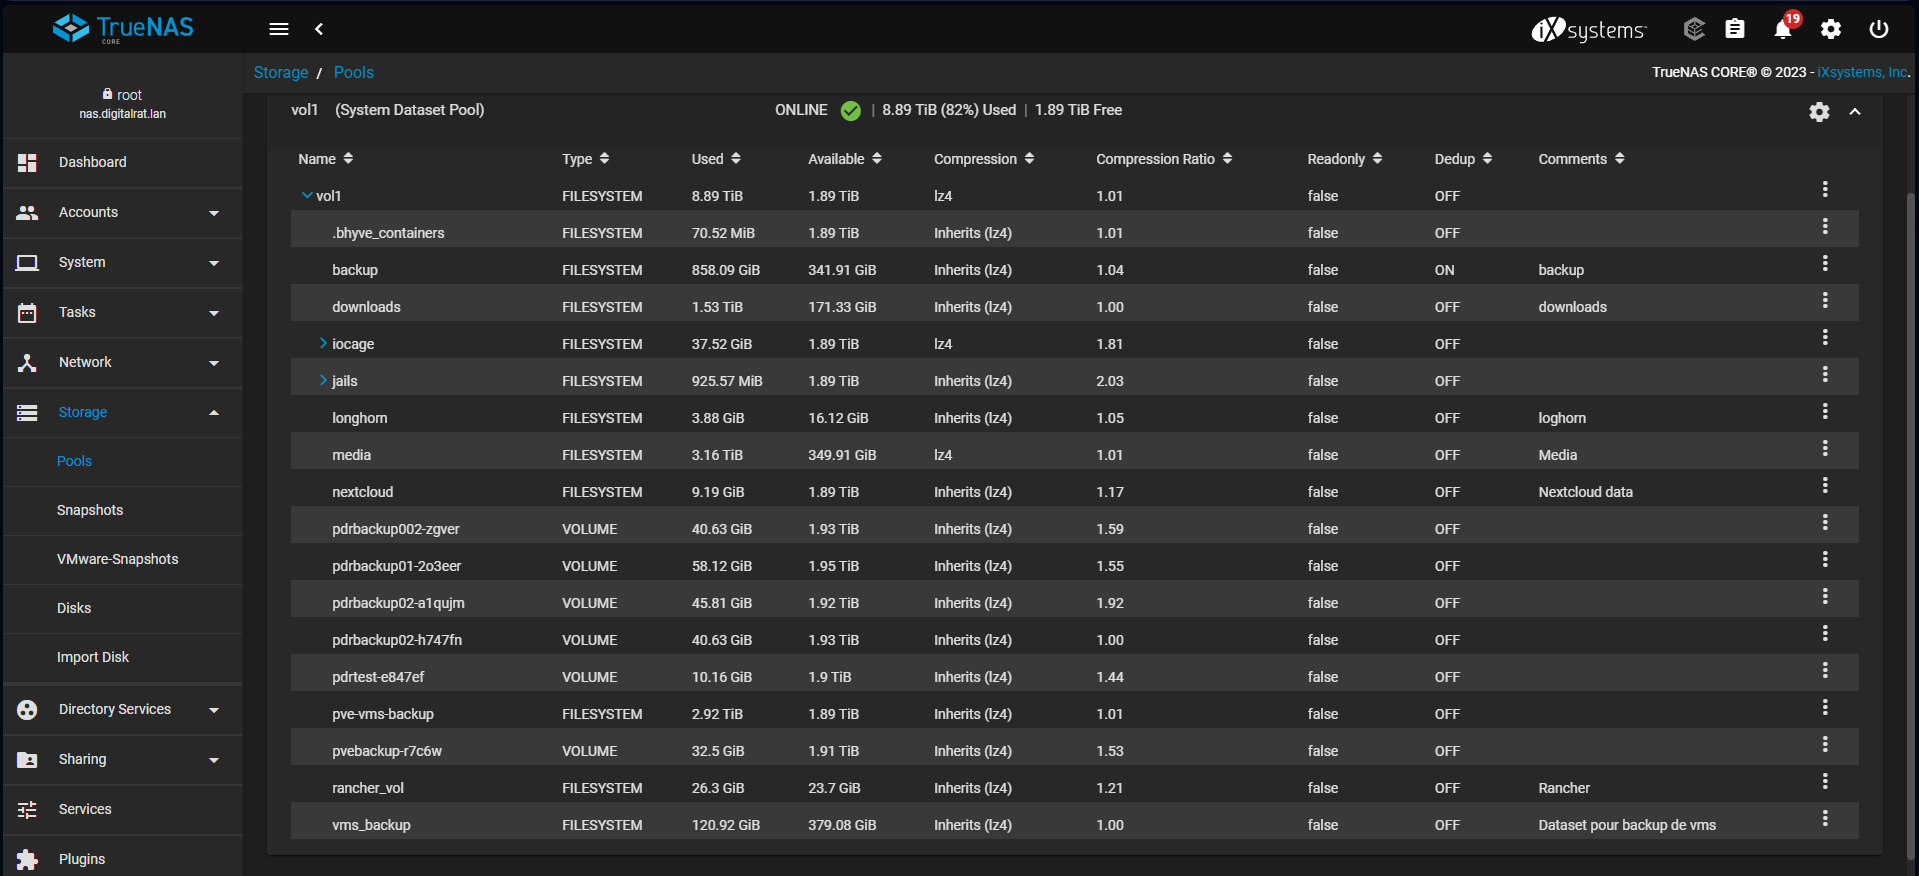Click the Storage breadcrumb link
This screenshot has height=876, width=1919.
coord(281,72)
